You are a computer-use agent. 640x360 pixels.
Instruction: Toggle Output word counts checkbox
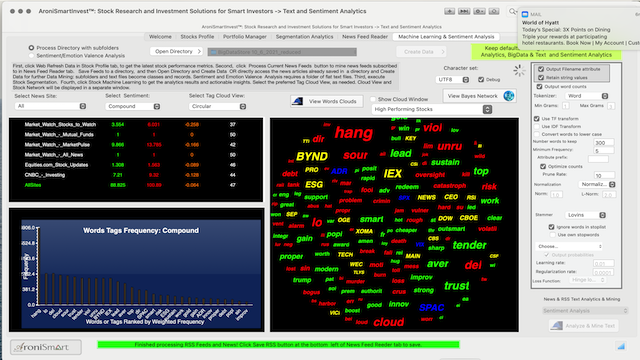click(539, 87)
